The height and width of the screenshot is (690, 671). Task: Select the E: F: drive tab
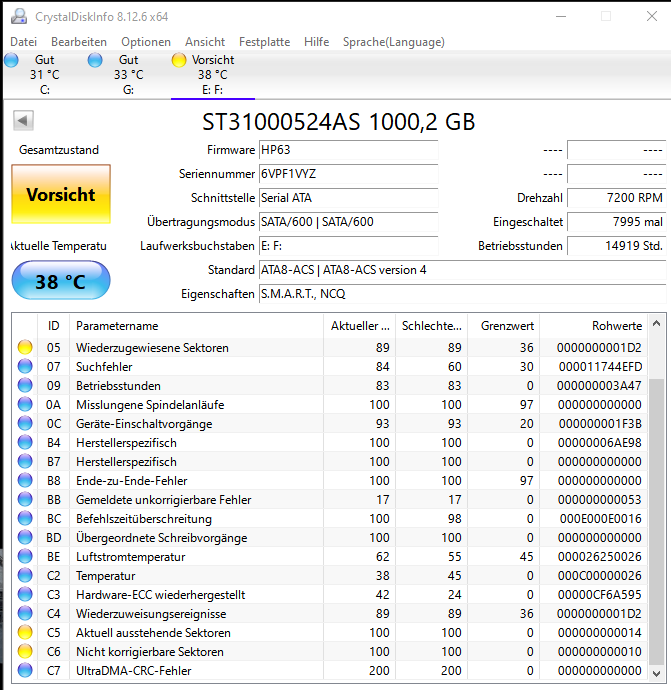click(213, 75)
